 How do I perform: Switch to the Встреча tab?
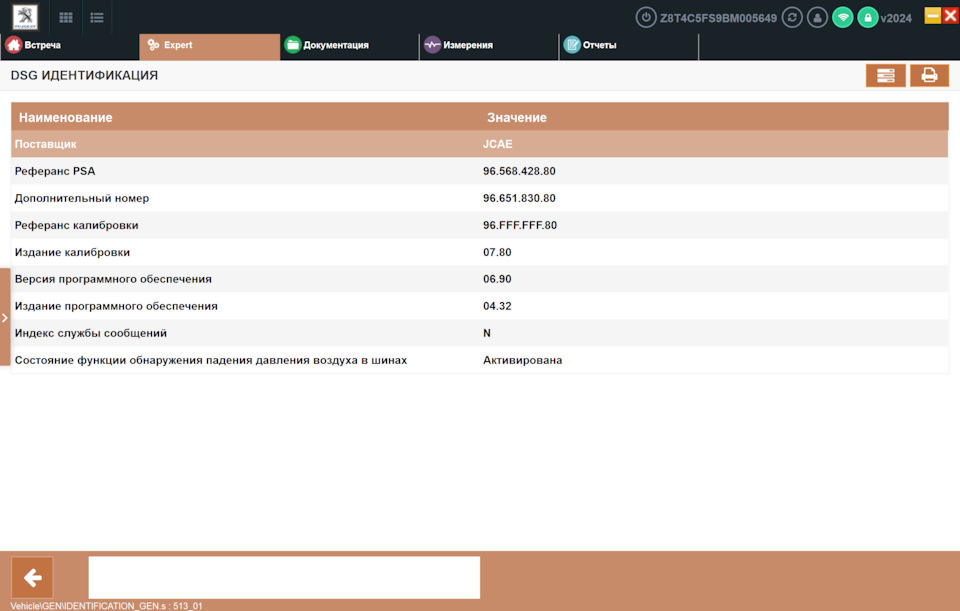70,45
